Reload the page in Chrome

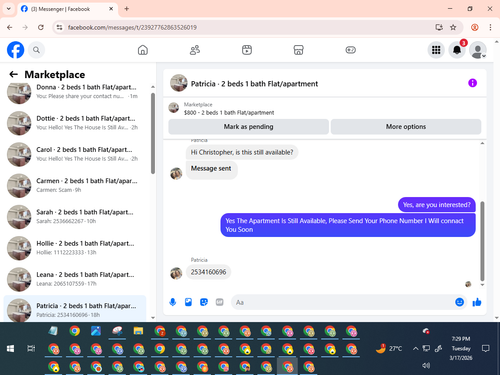click(x=41, y=27)
